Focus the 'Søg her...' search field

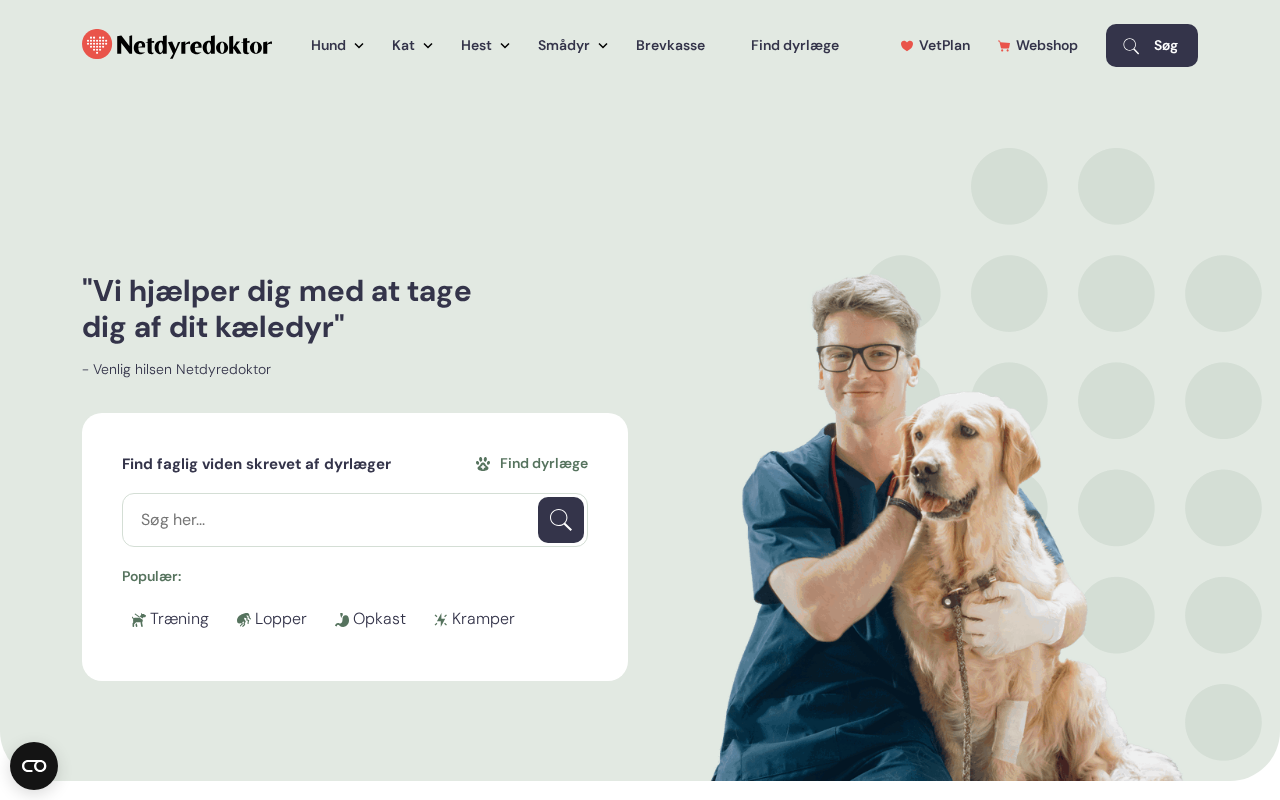330,520
